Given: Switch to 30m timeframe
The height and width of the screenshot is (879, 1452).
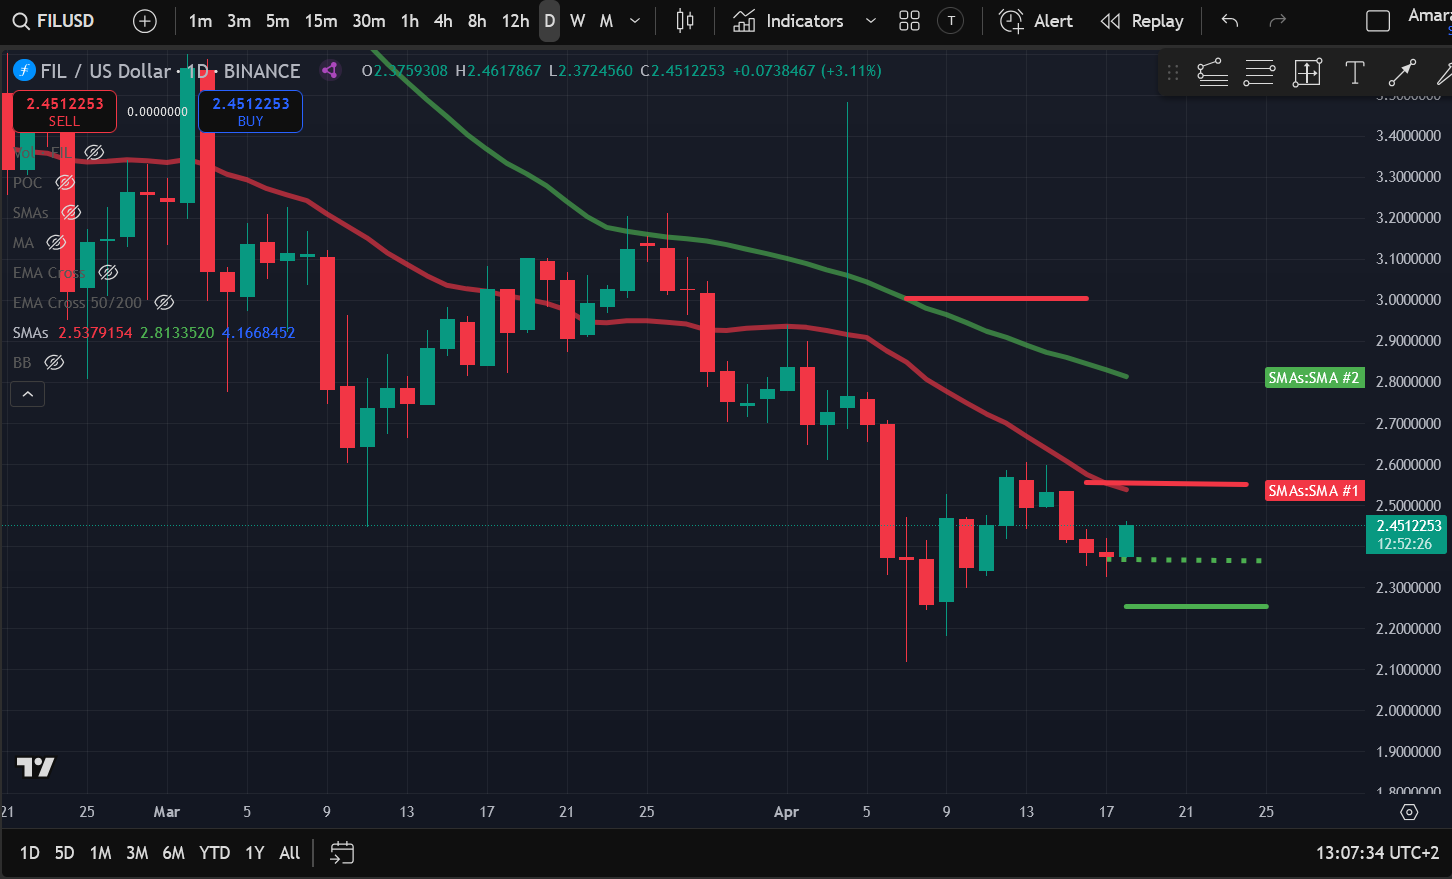Looking at the screenshot, I should point(368,21).
